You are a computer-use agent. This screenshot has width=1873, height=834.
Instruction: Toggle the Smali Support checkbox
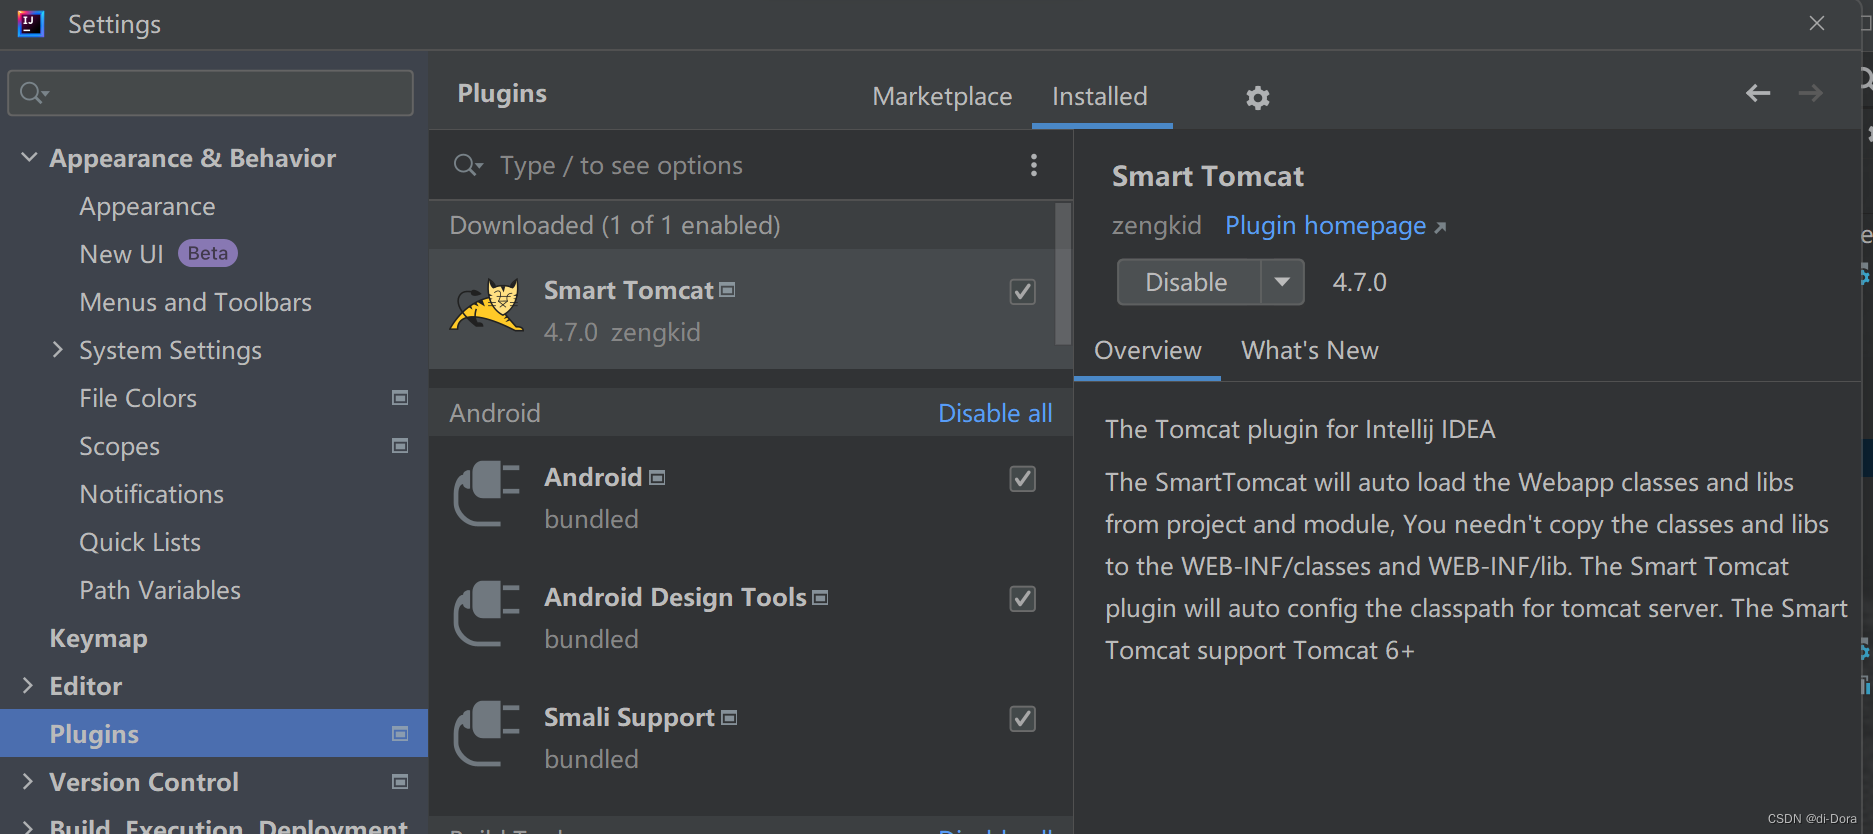click(1022, 719)
